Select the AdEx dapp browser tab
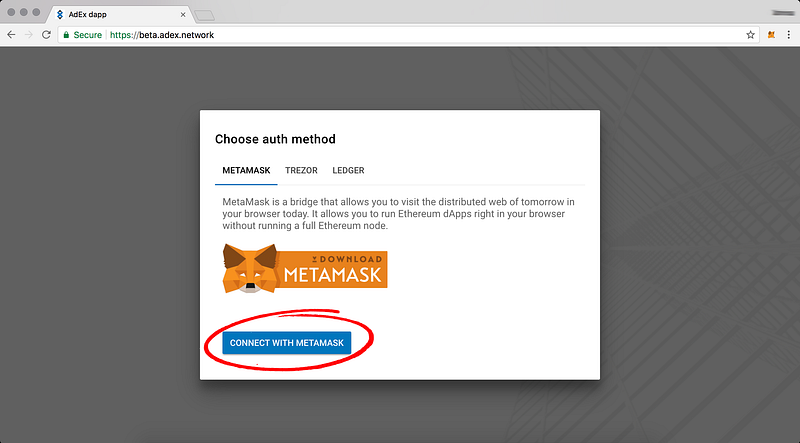 pyautogui.click(x=120, y=14)
